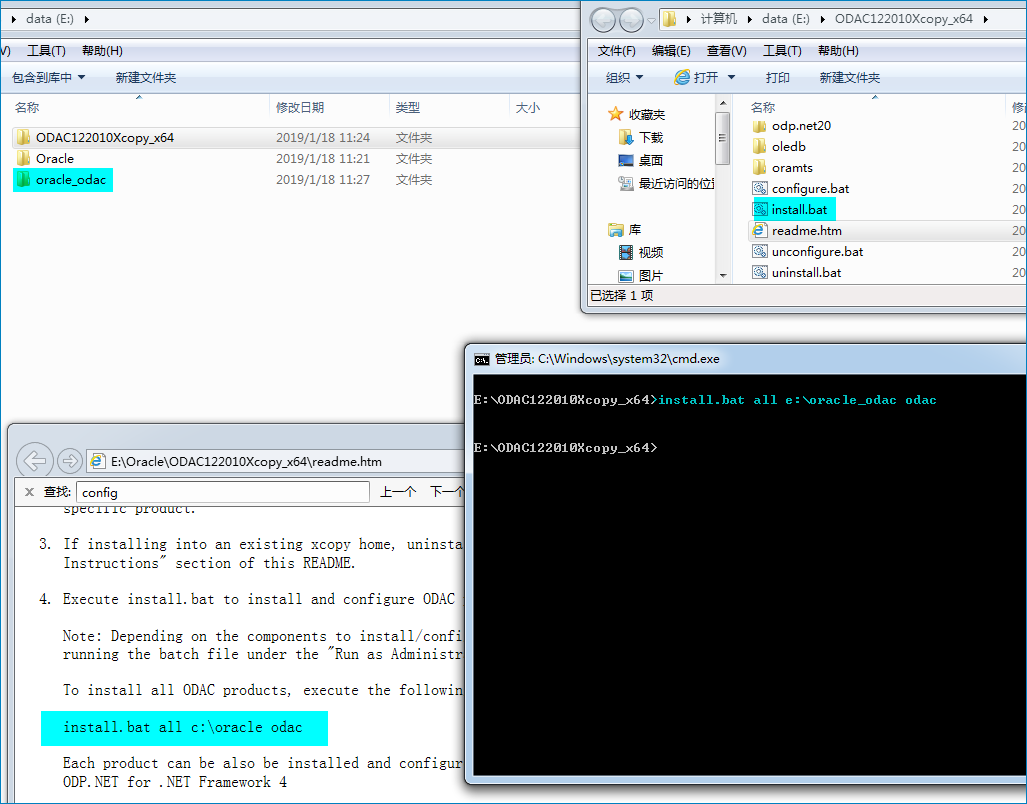Viewport: 1027px width, 804px height.
Task: Select the readme.htm file icon
Action: [760, 230]
